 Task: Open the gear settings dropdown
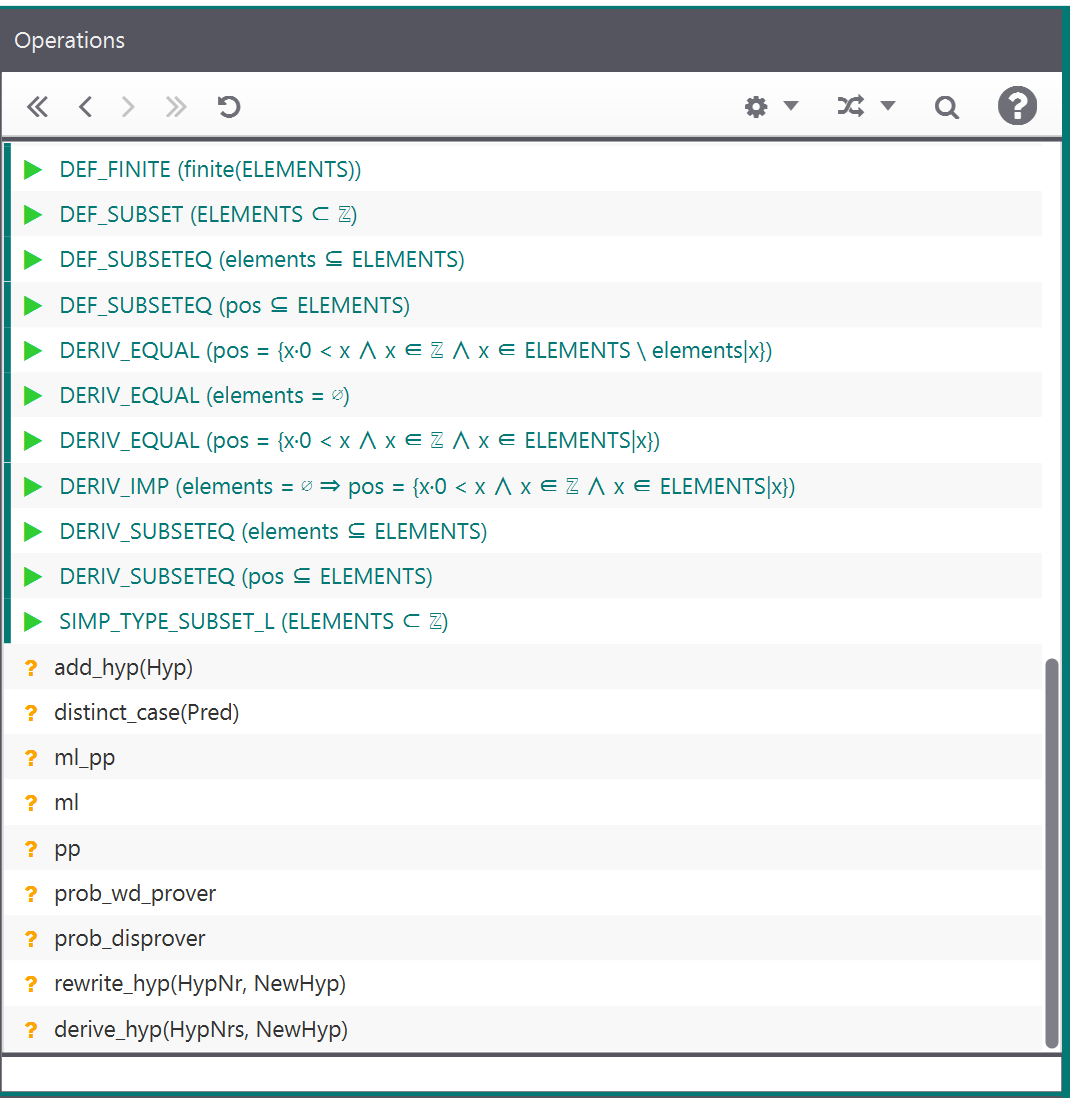(771, 107)
